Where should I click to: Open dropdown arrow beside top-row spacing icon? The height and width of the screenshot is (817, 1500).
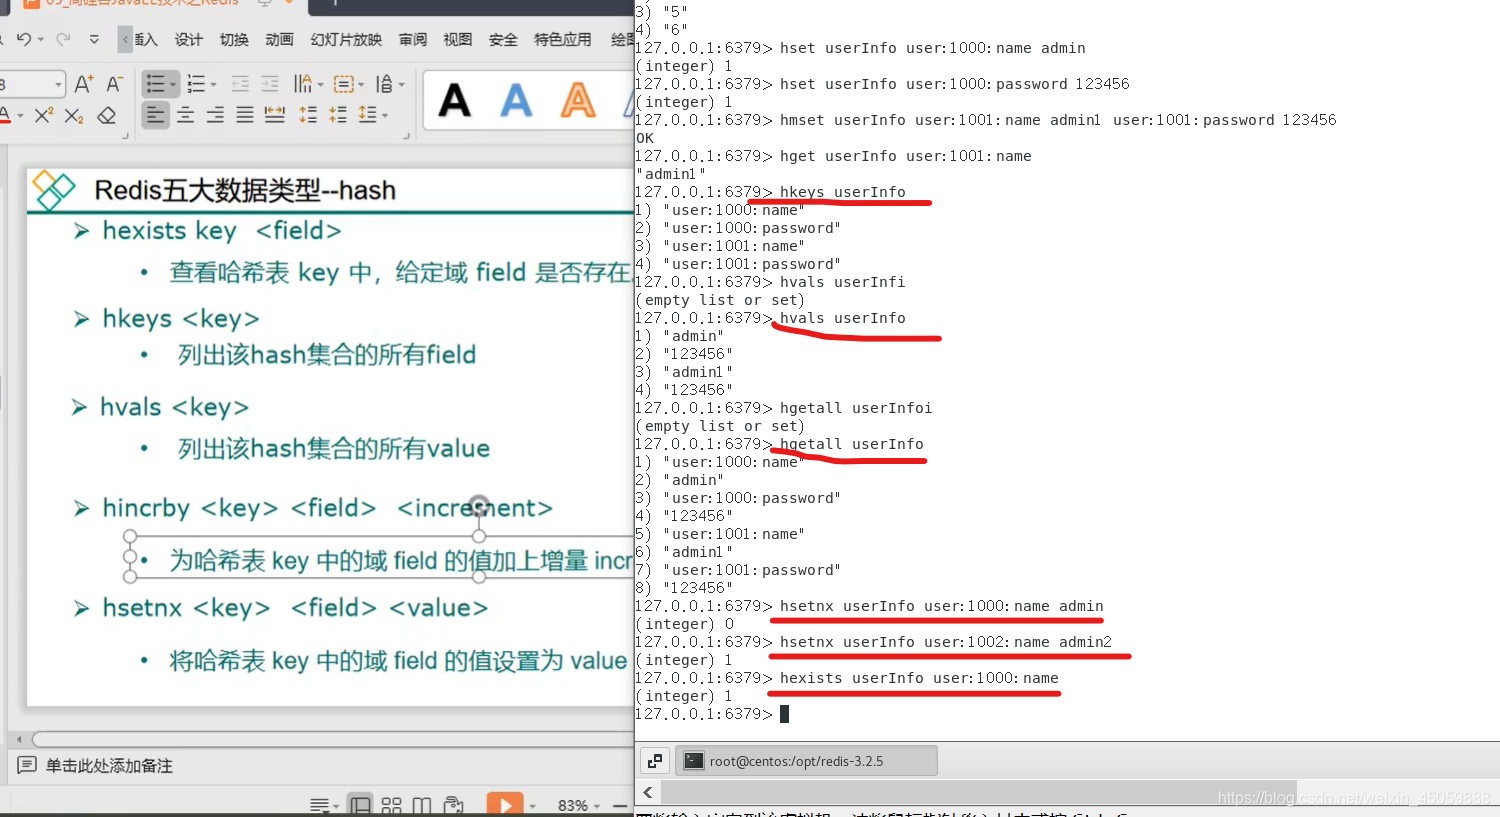(402, 85)
